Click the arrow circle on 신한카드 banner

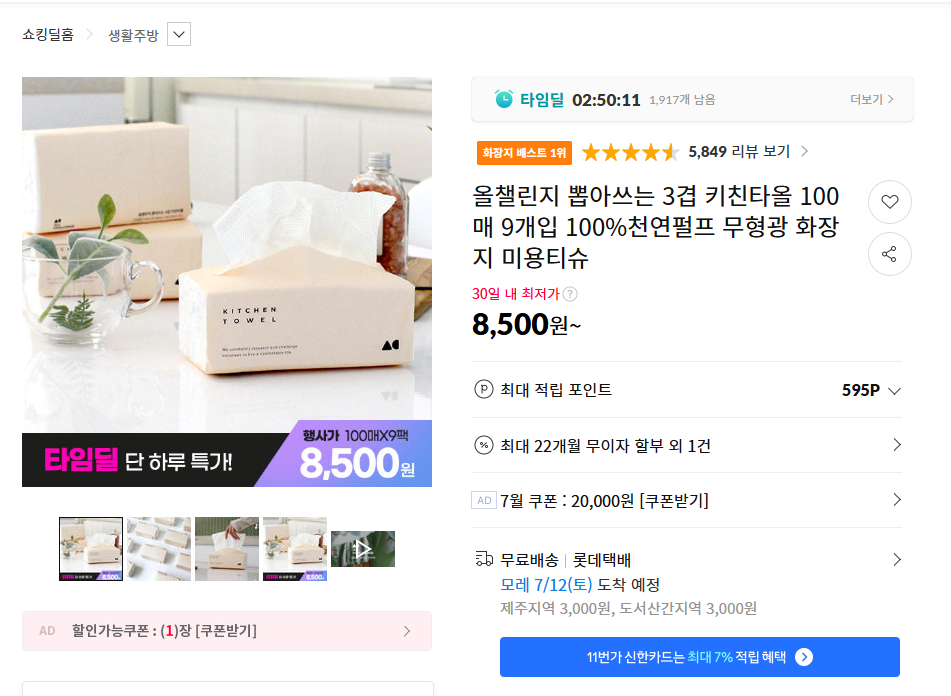click(804, 657)
